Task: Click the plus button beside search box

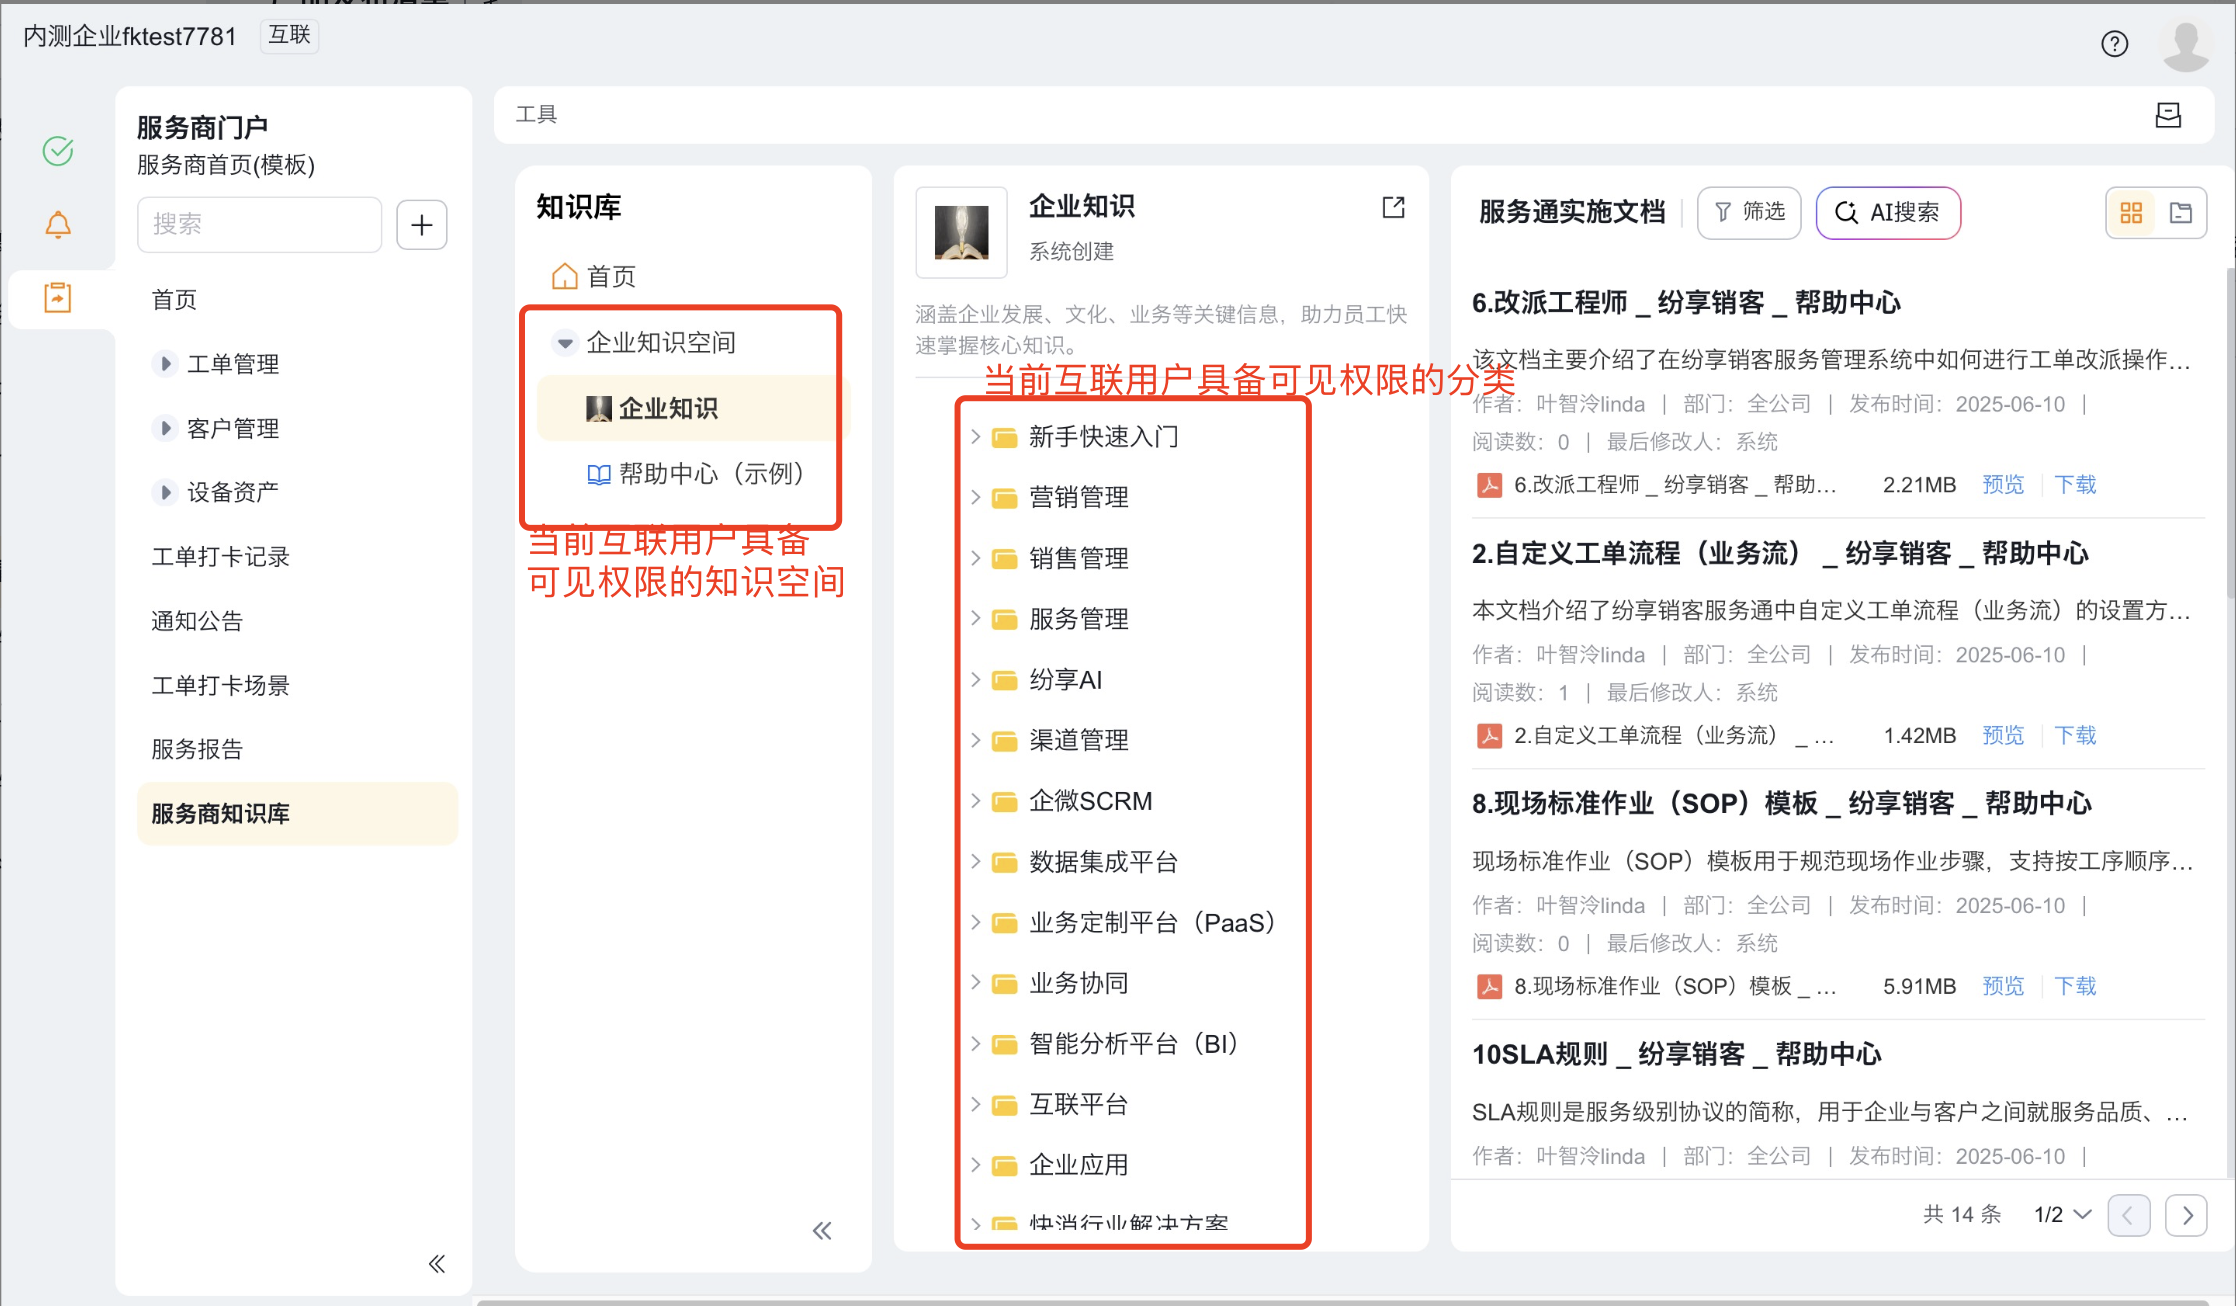Action: click(421, 225)
